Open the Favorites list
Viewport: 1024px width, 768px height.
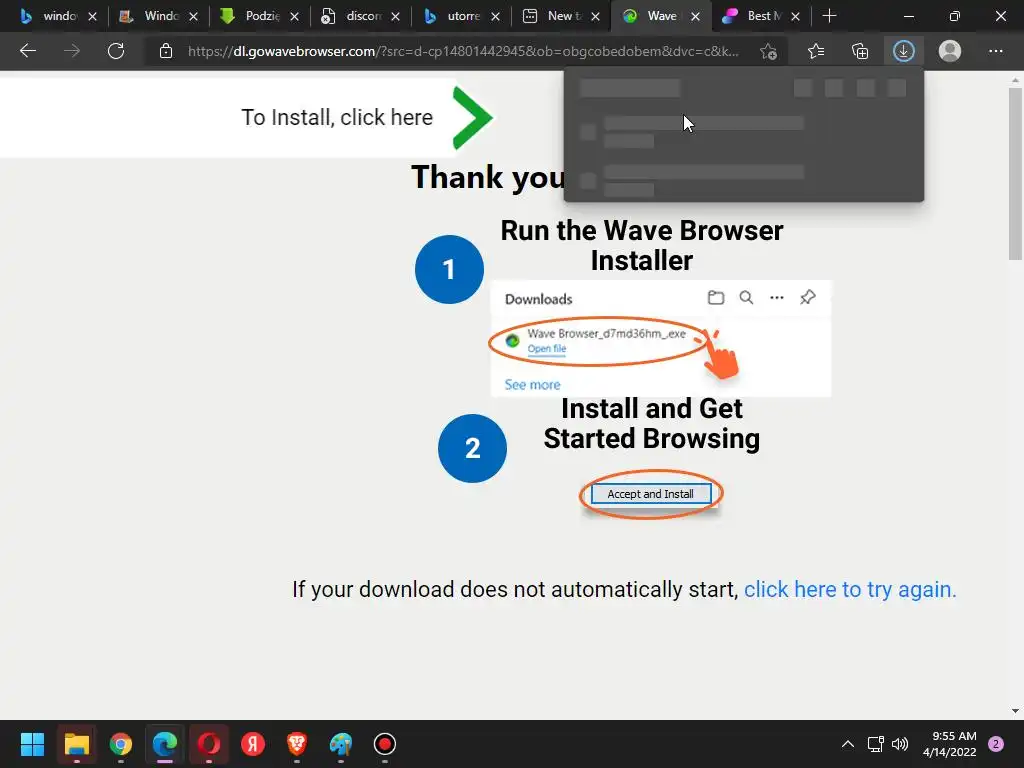pos(816,51)
